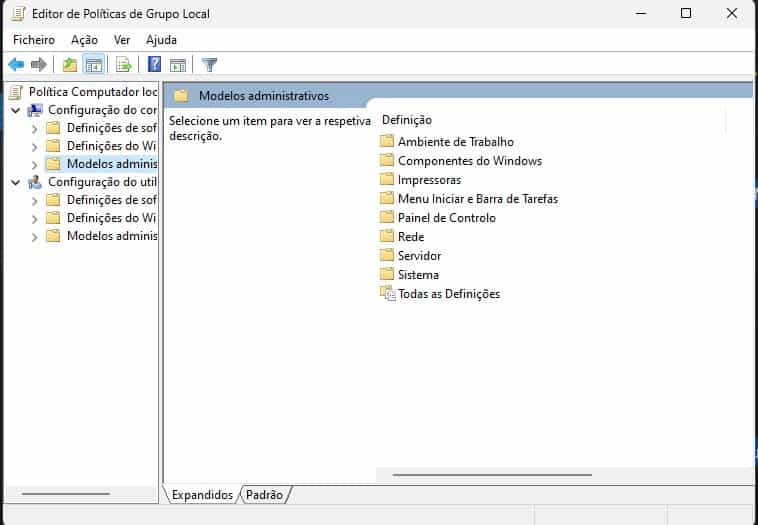Image resolution: width=758 pixels, height=525 pixels.
Task: Toggle the Show/Hide Console Tree icon
Action: pyautogui.click(x=93, y=65)
